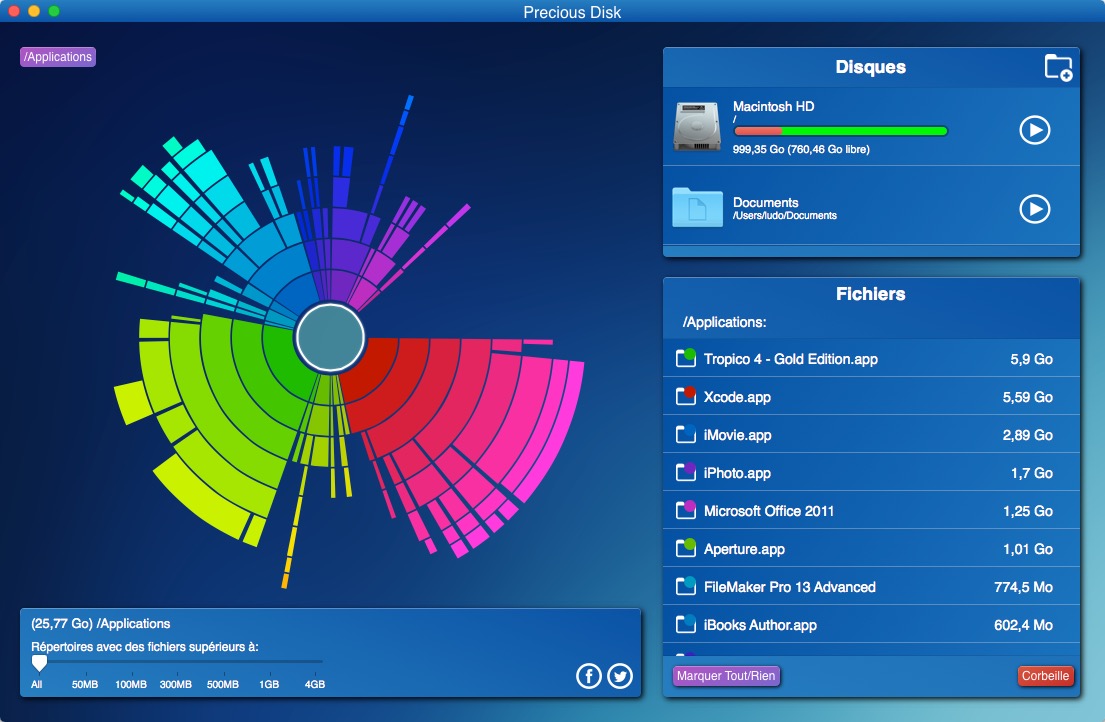Click the green zoom window button
The height and width of the screenshot is (722, 1105).
pyautogui.click(x=54, y=11)
